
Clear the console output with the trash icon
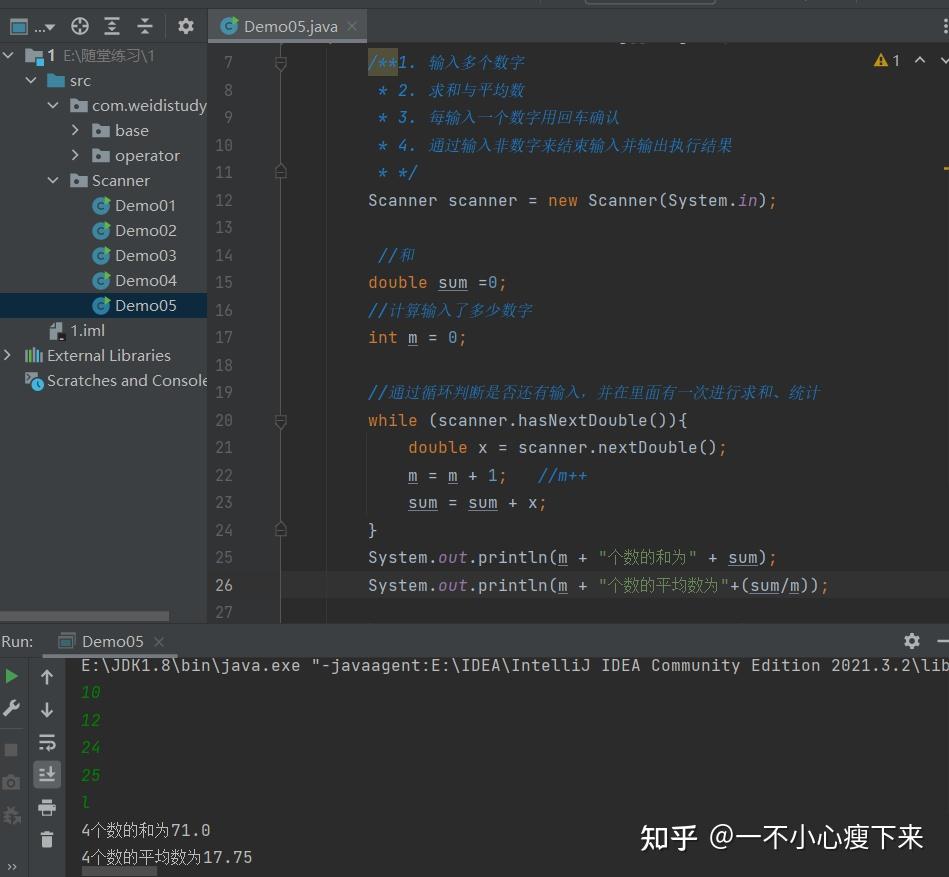[x=46, y=840]
